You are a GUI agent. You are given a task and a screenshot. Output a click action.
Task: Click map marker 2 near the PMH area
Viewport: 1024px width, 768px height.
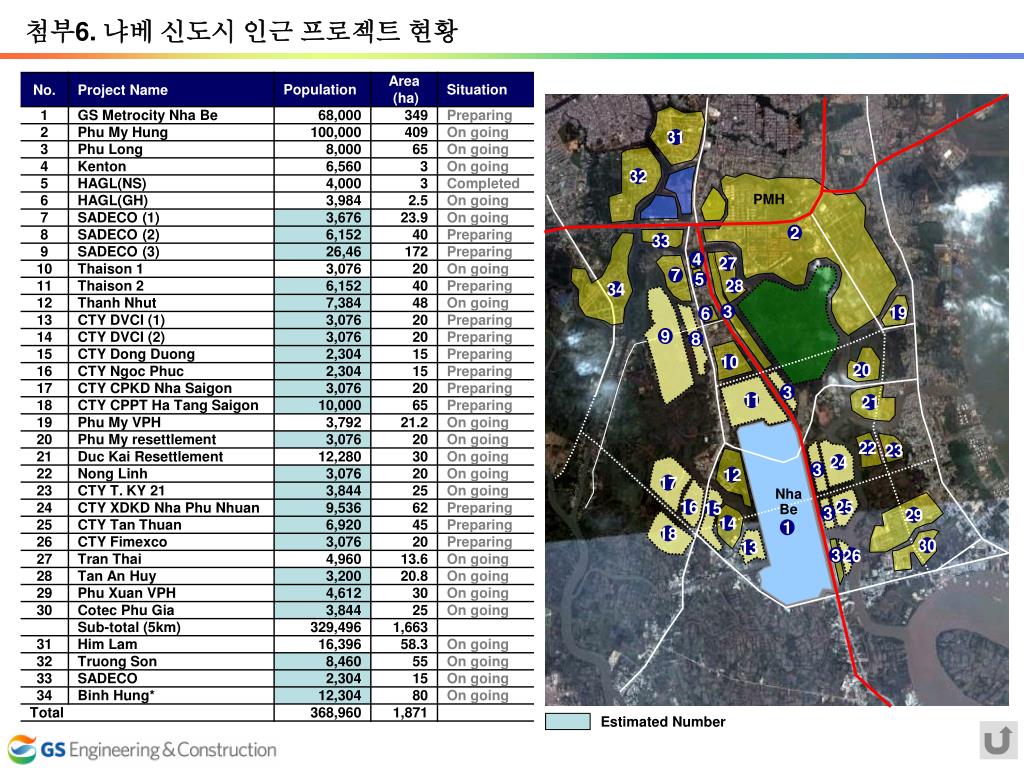794,232
